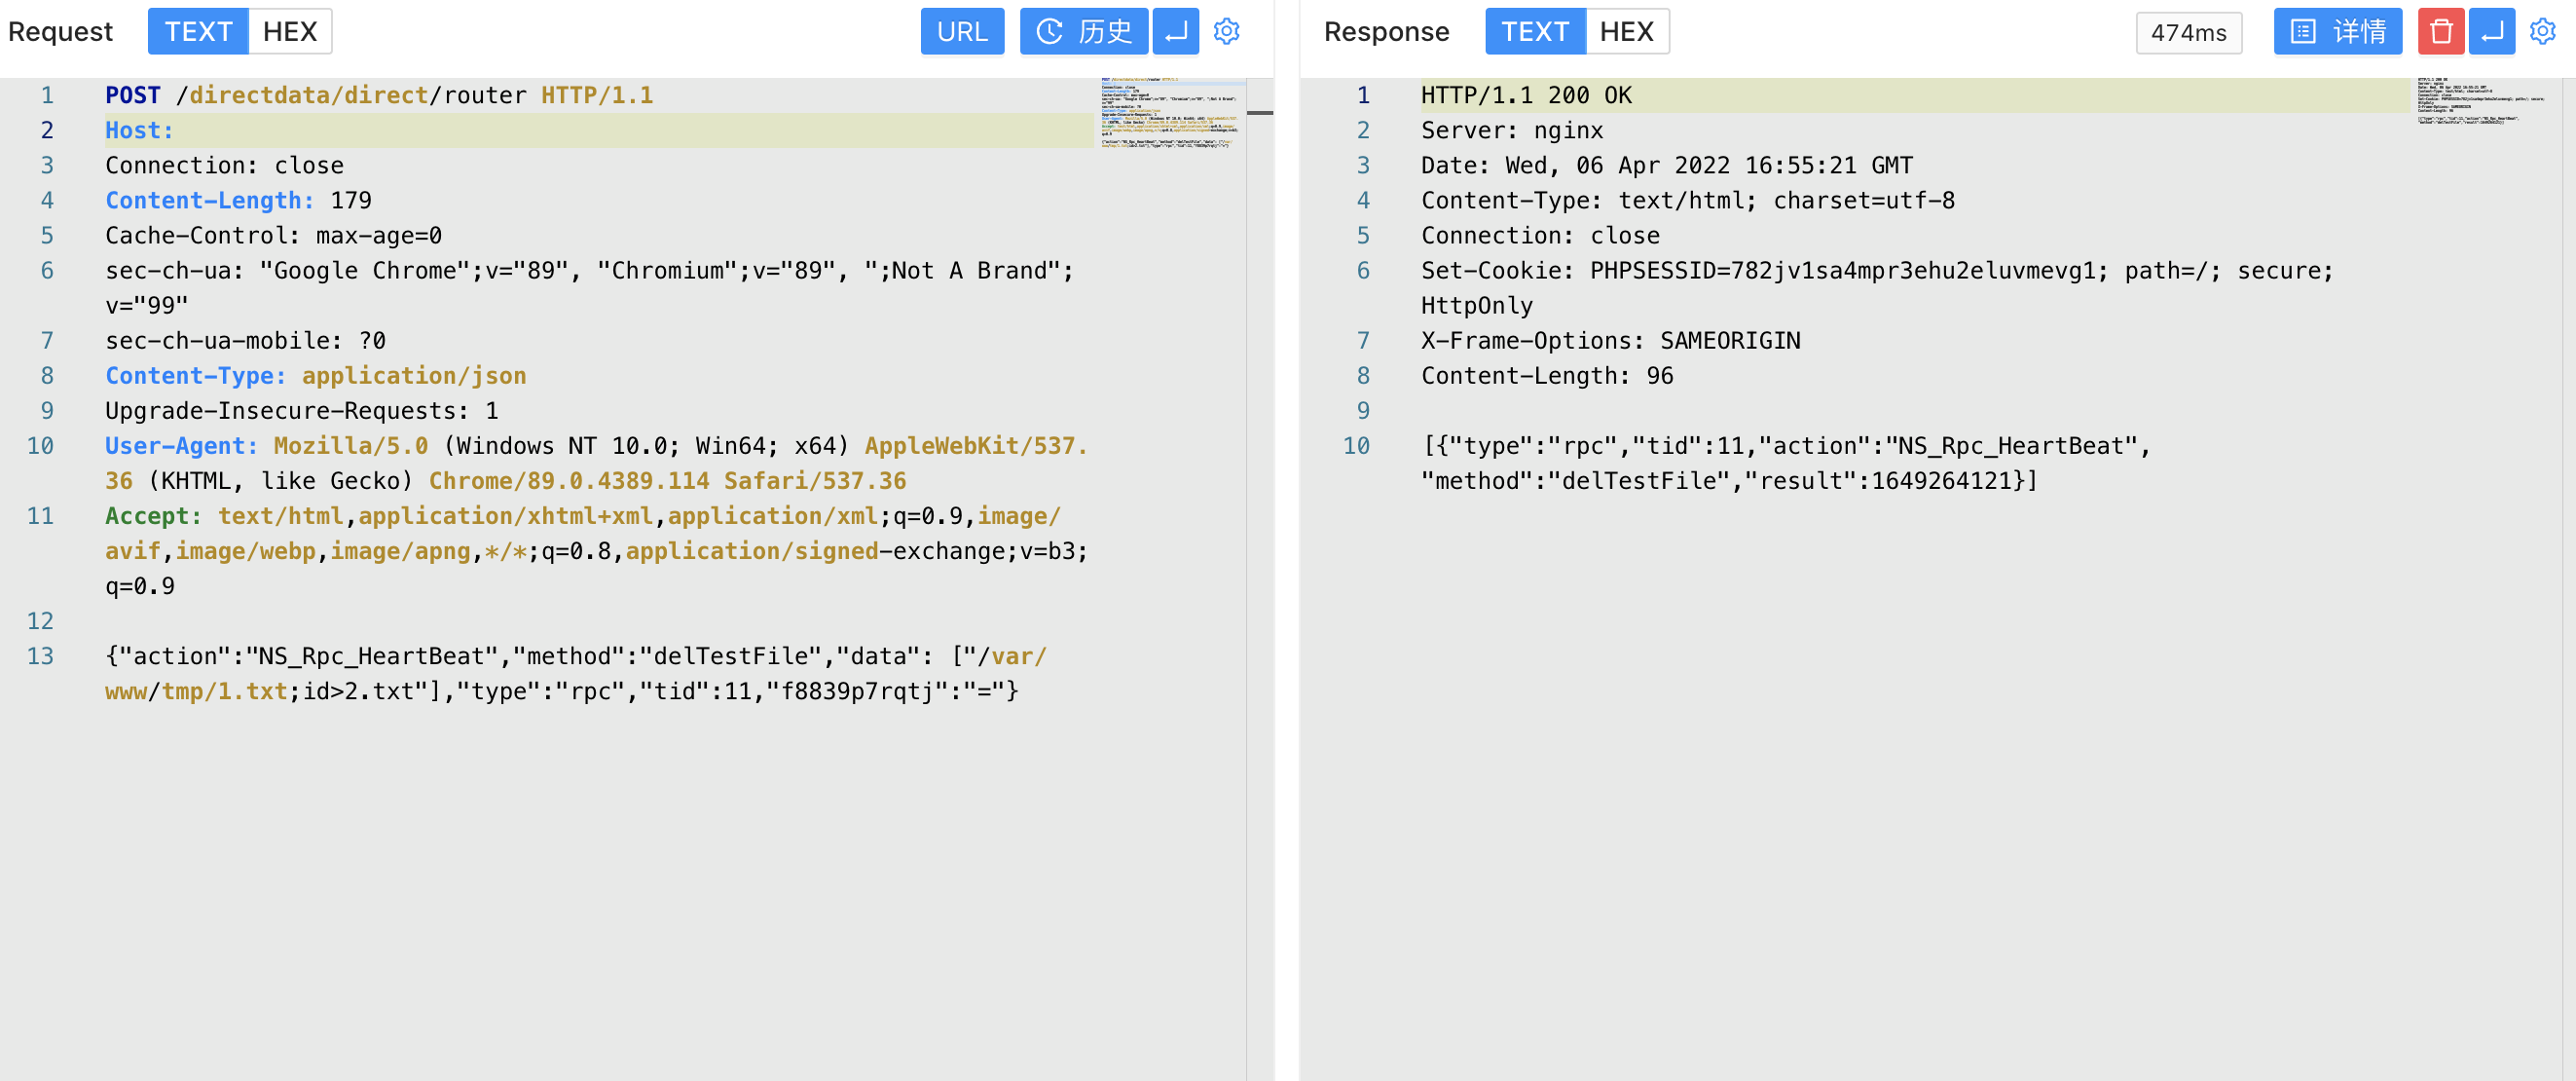Screen dimensions: 2576x1081
Task: Click the Request scrollbar position marker
Action: [x=1260, y=113]
